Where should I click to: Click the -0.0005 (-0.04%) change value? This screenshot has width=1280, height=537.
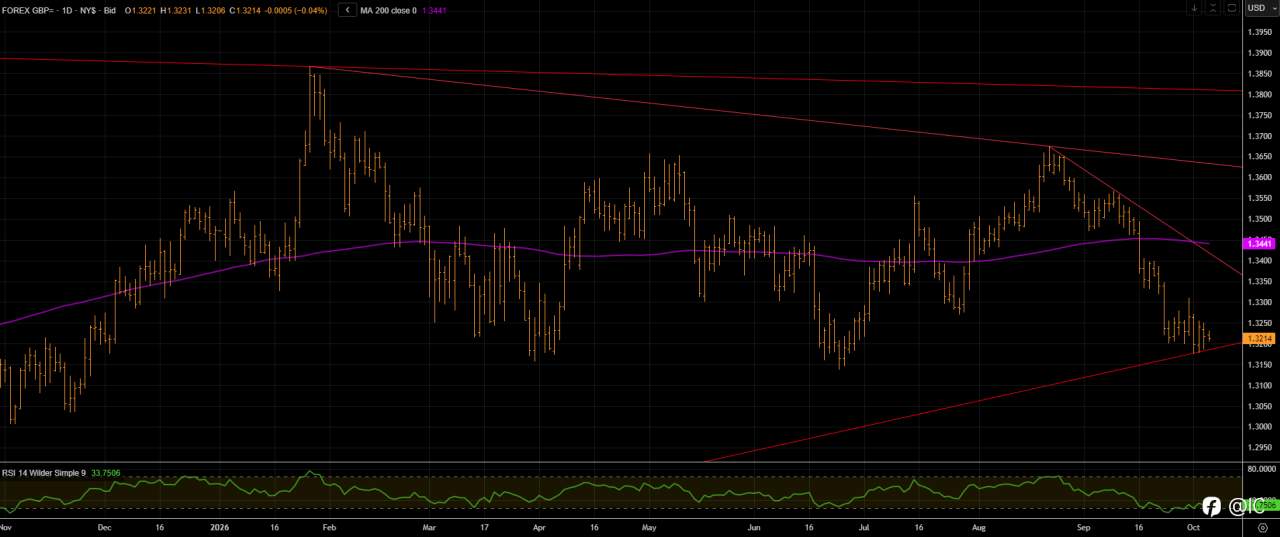[x=296, y=10]
